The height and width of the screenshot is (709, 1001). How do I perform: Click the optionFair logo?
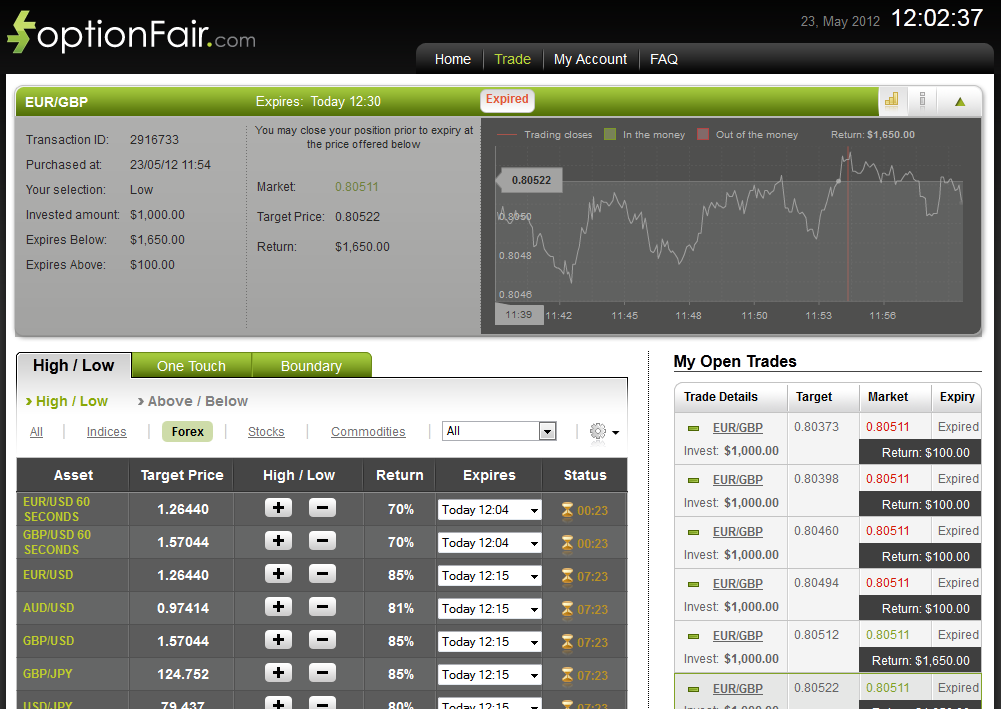130,32
